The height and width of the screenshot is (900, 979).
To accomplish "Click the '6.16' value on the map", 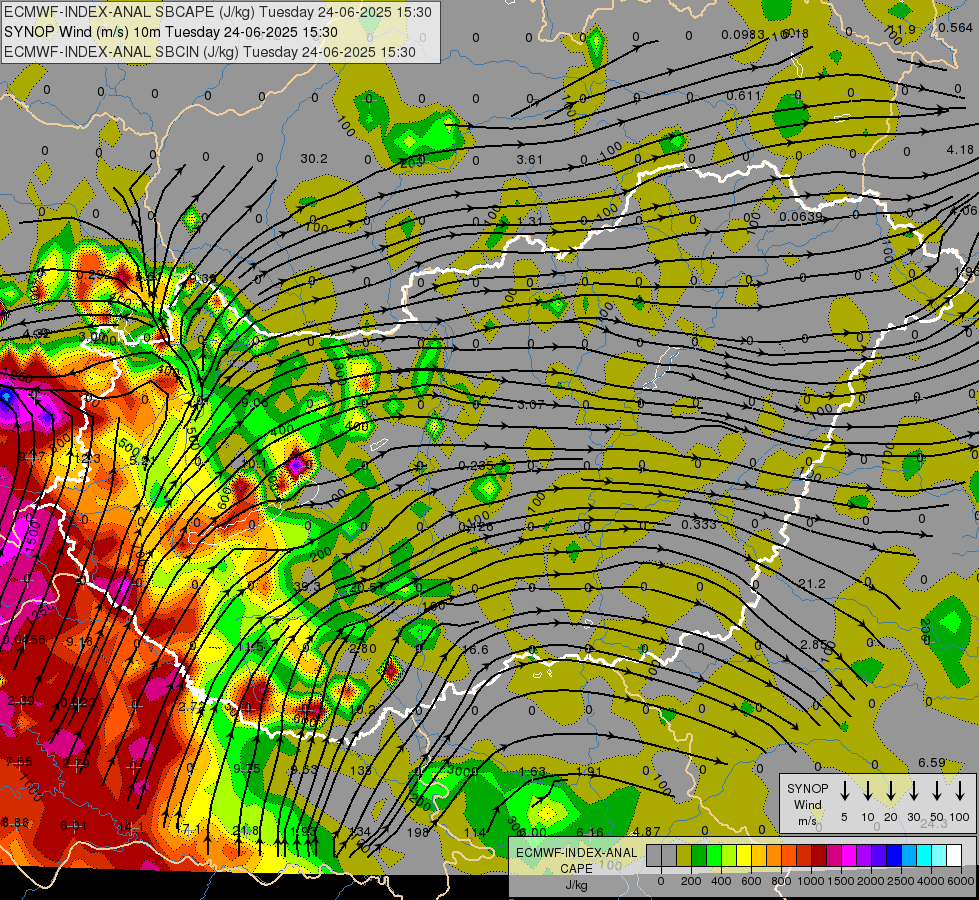I will pos(590,832).
